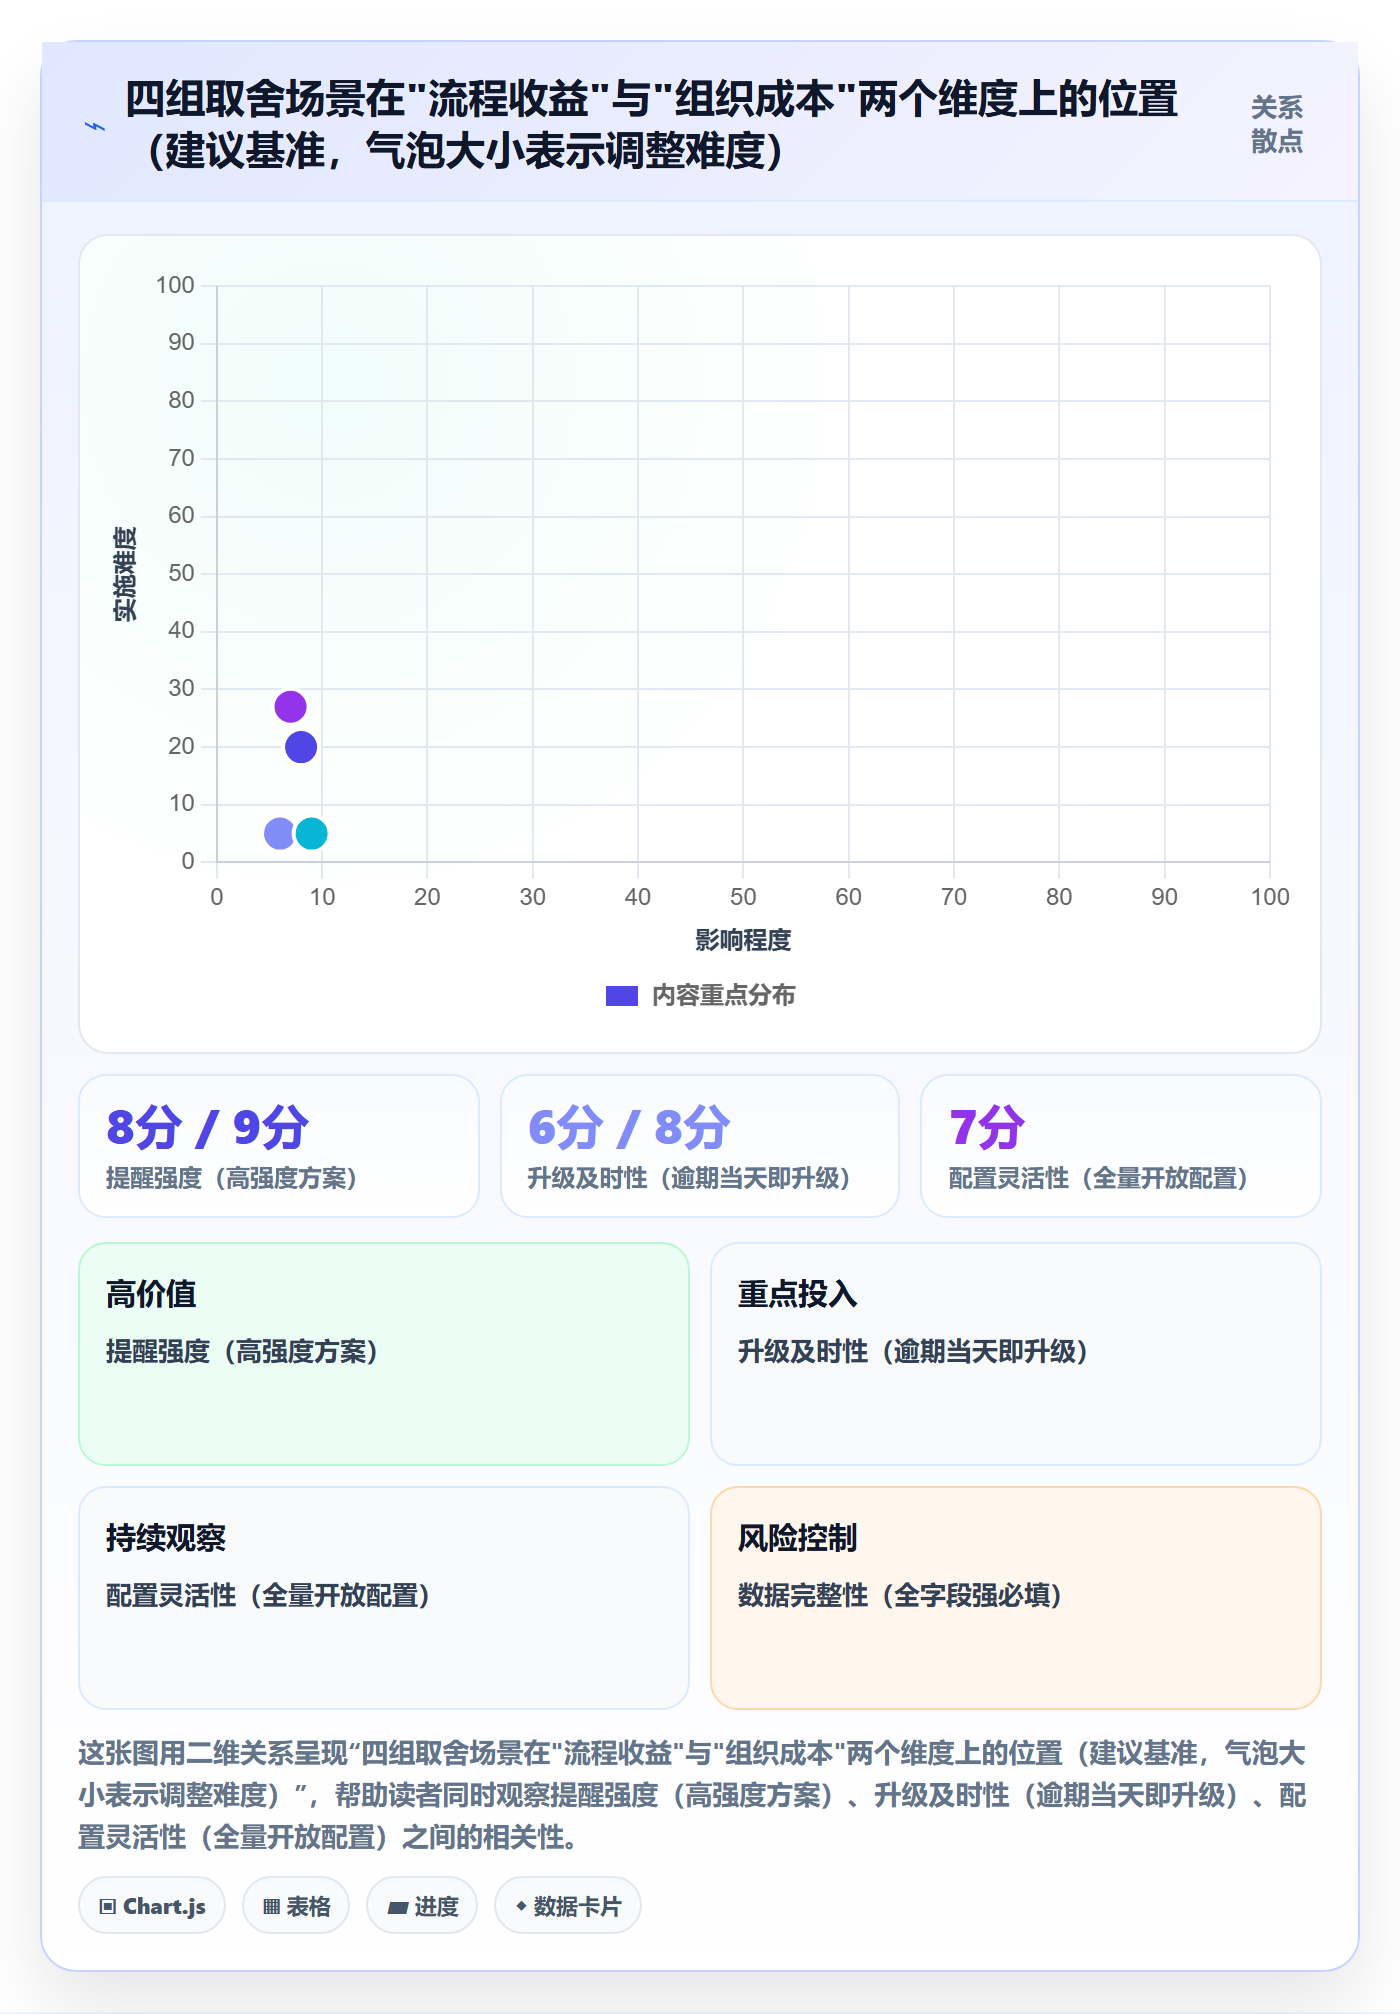This screenshot has height=2014, width=1400.
Task: Click the bar icon in 进度 chip
Action: (398, 1908)
